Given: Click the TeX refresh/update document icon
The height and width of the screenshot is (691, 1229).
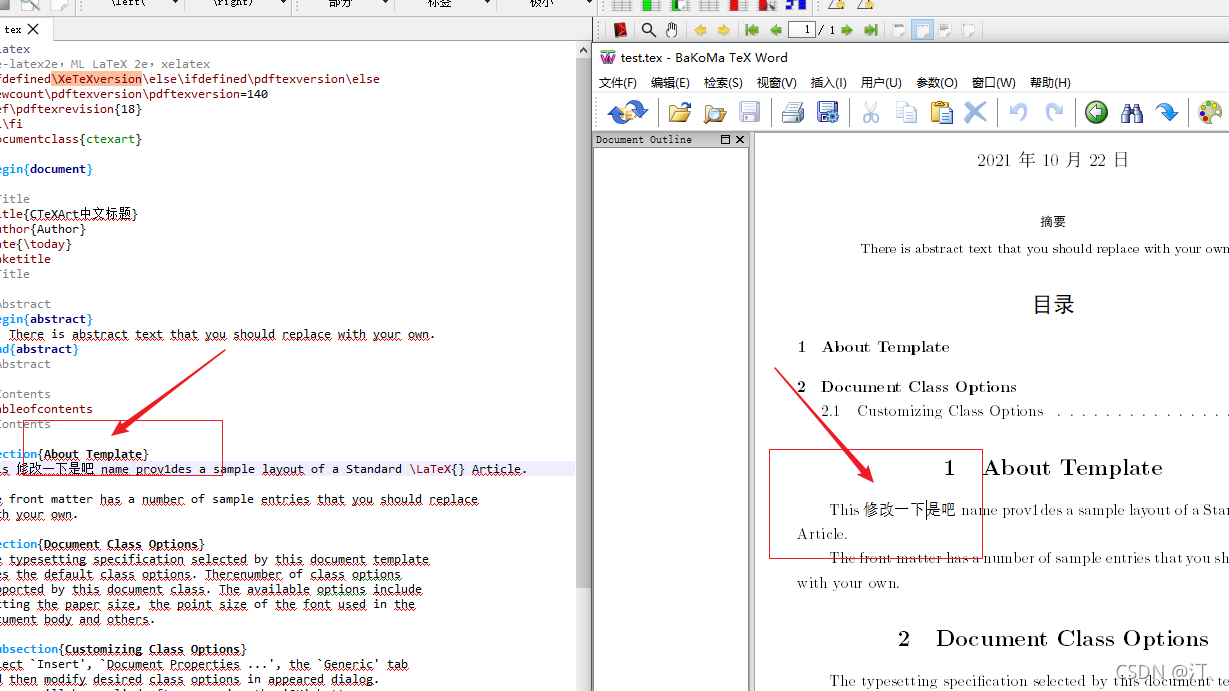Looking at the screenshot, I should 627,112.
